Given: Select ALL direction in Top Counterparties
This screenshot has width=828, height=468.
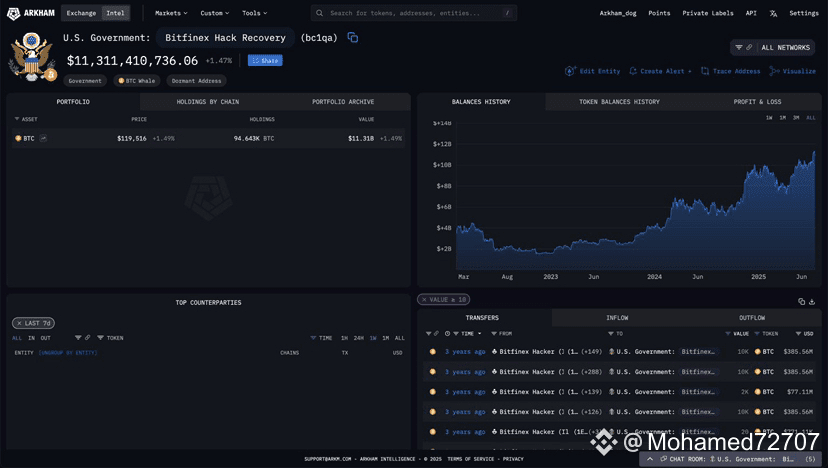Looking at the screenshot, I should coord(17,338).
